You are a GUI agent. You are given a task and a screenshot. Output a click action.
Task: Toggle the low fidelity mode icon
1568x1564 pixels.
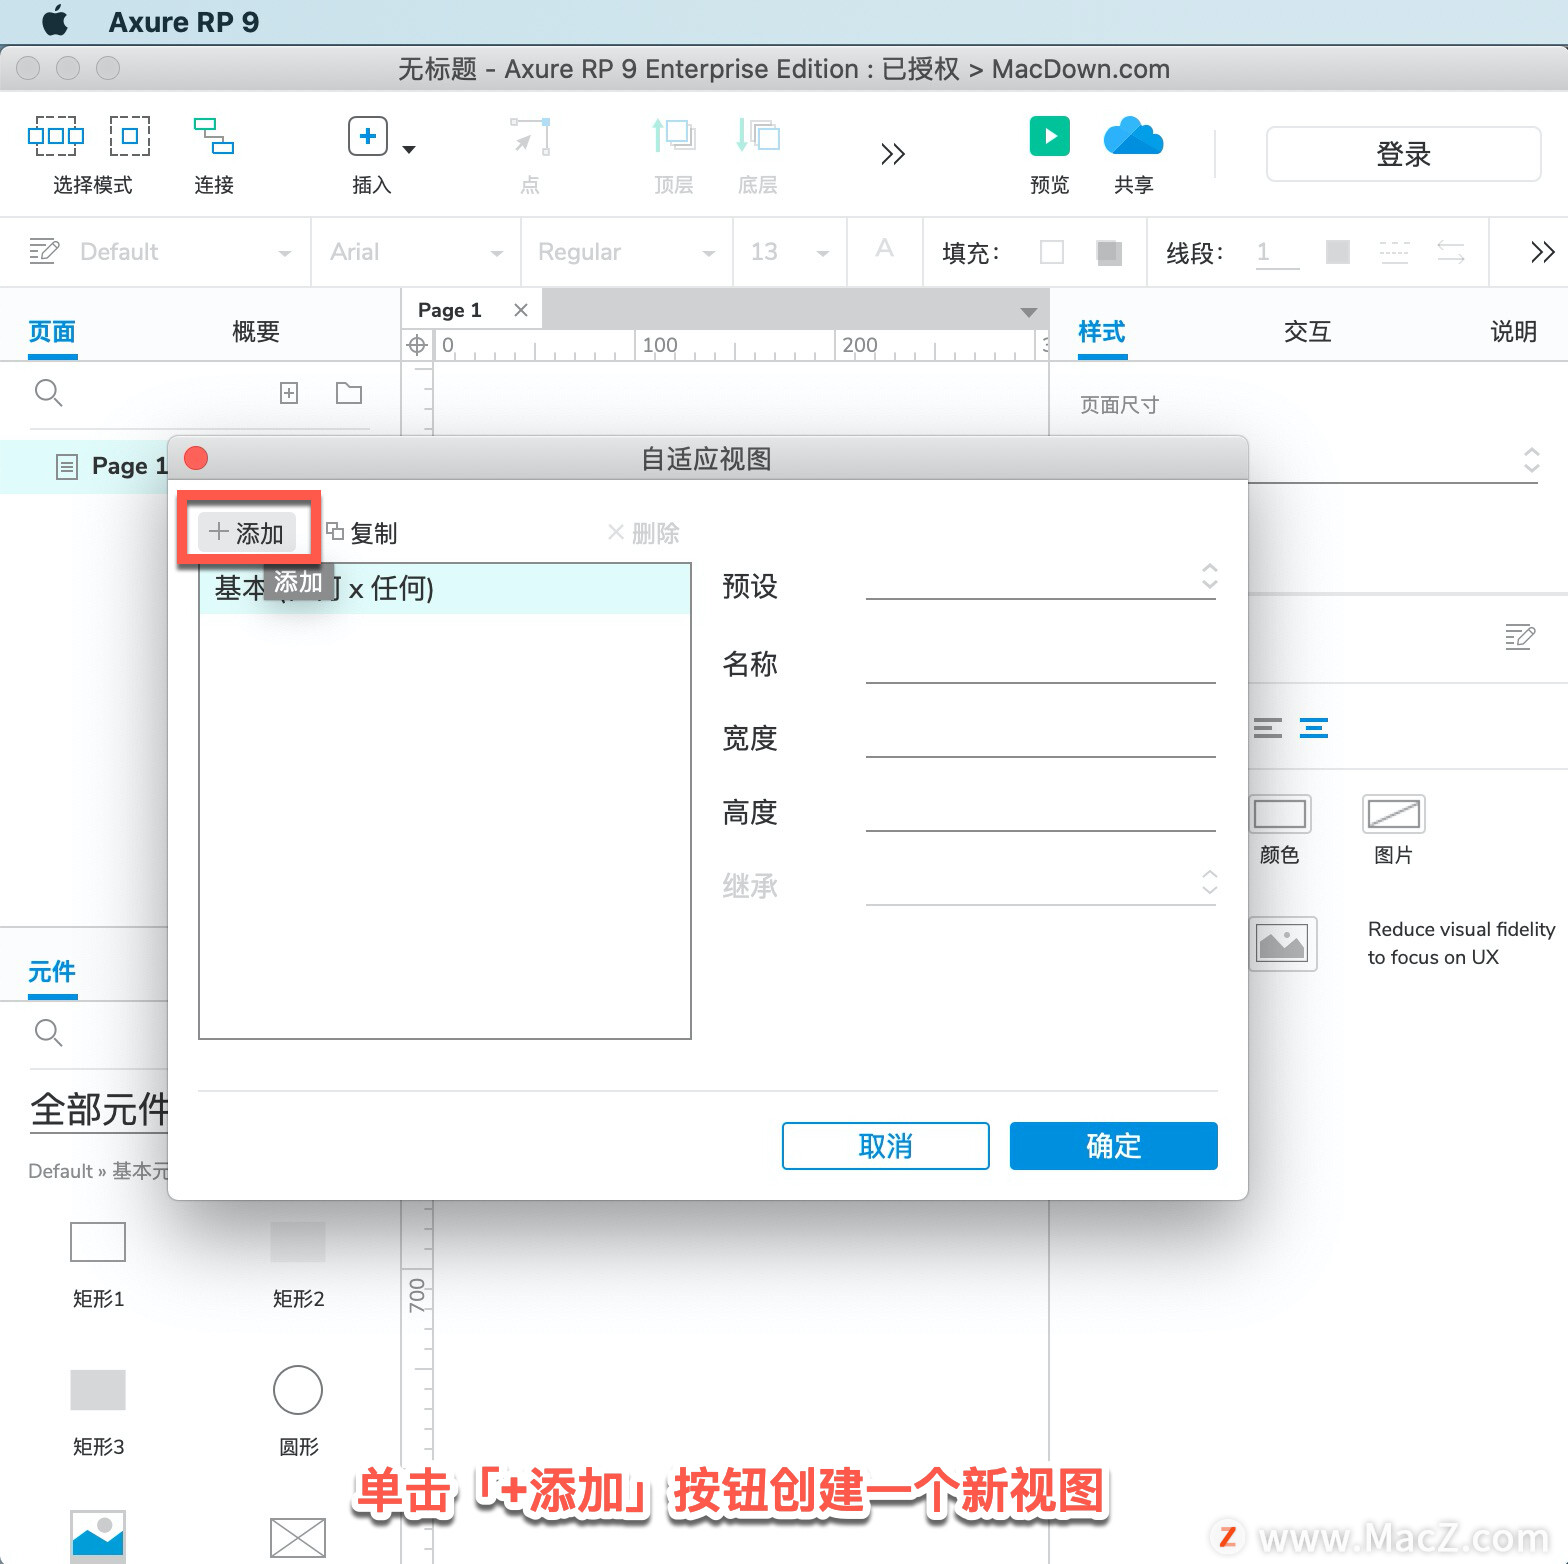click(x=1283, y=943)
